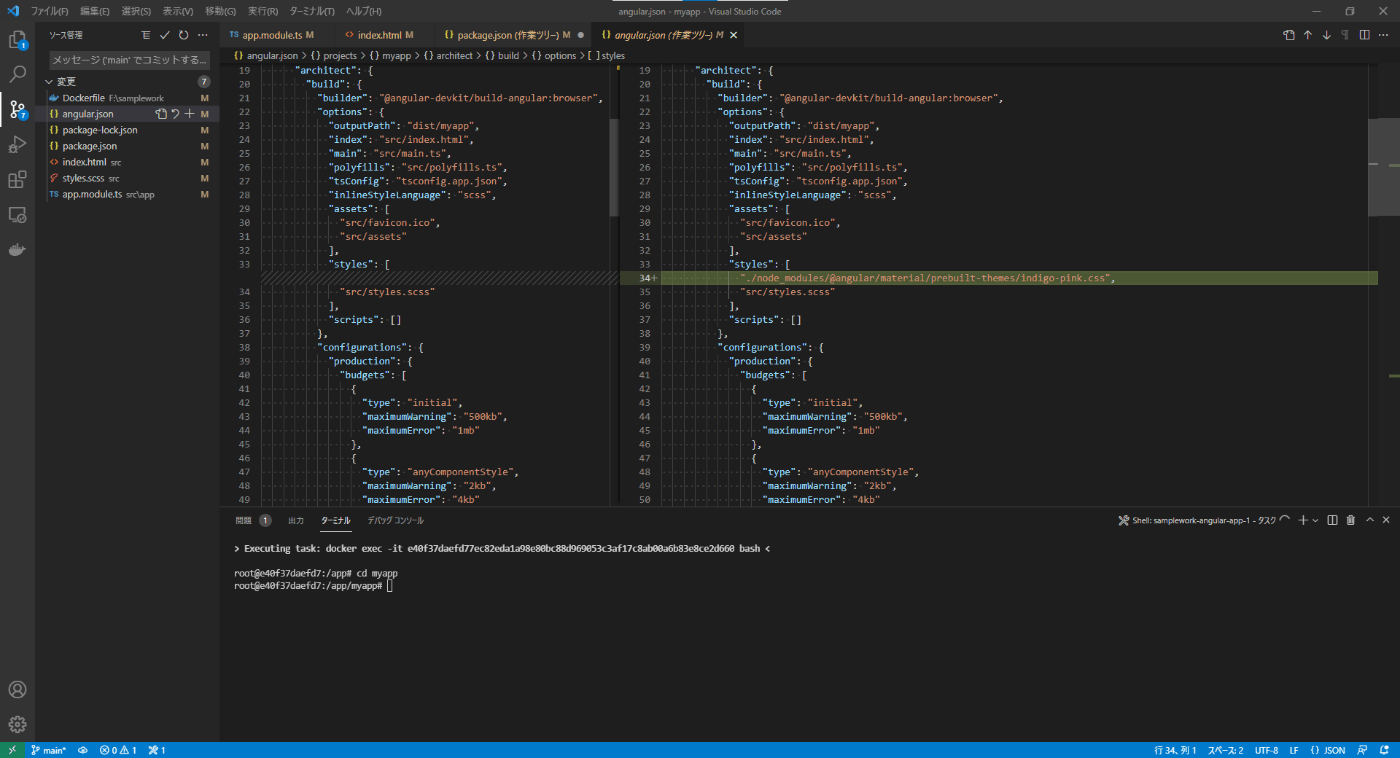Open Source Control view in activity bar
Viewport: 1400px width, 758px height.
click(17, 110)
